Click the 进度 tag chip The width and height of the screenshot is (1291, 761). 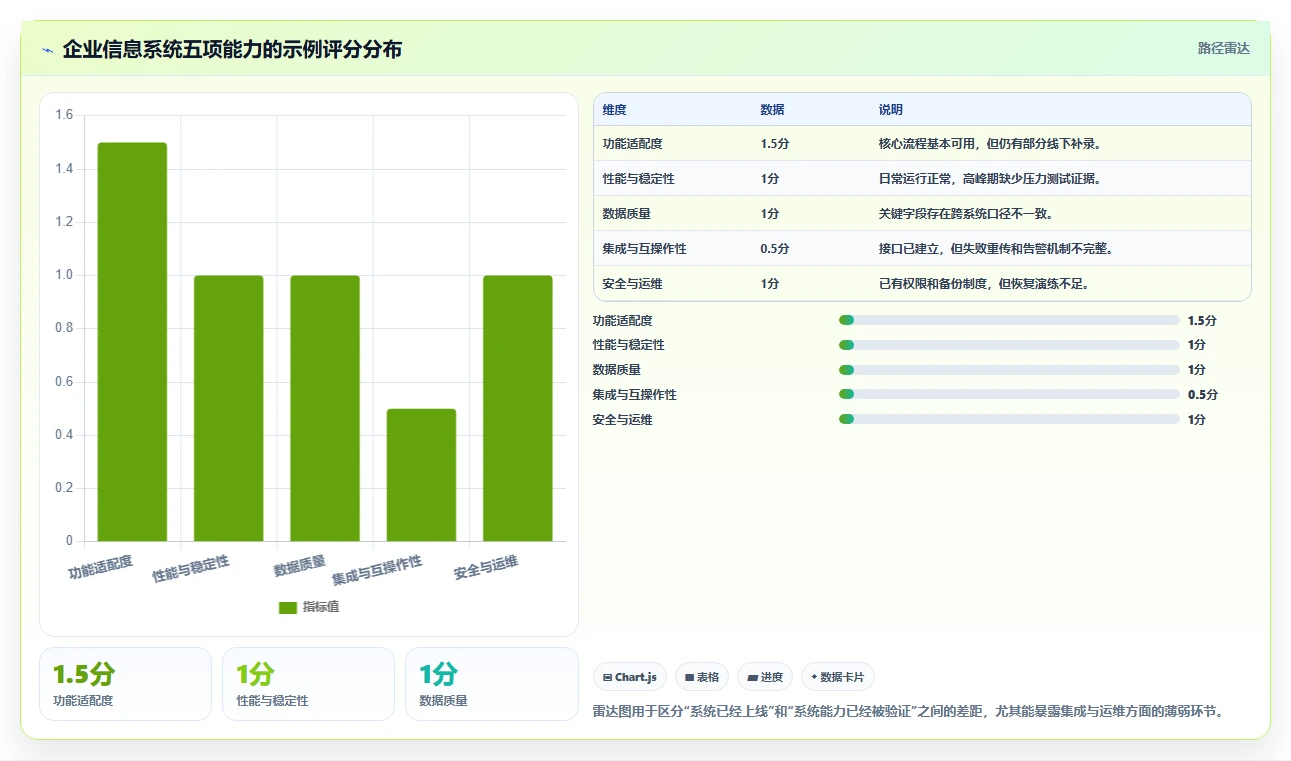point(765,677)
